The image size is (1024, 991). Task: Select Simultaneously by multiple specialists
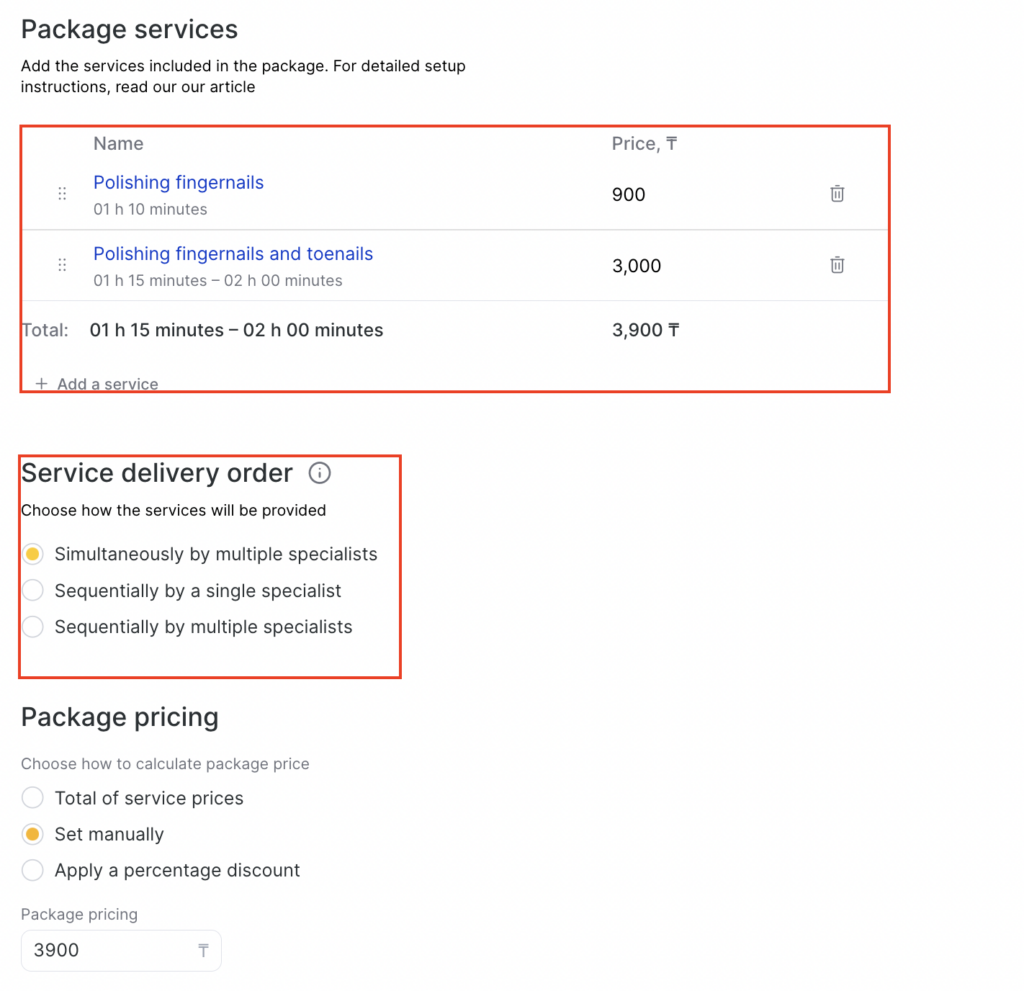(33, 554)
